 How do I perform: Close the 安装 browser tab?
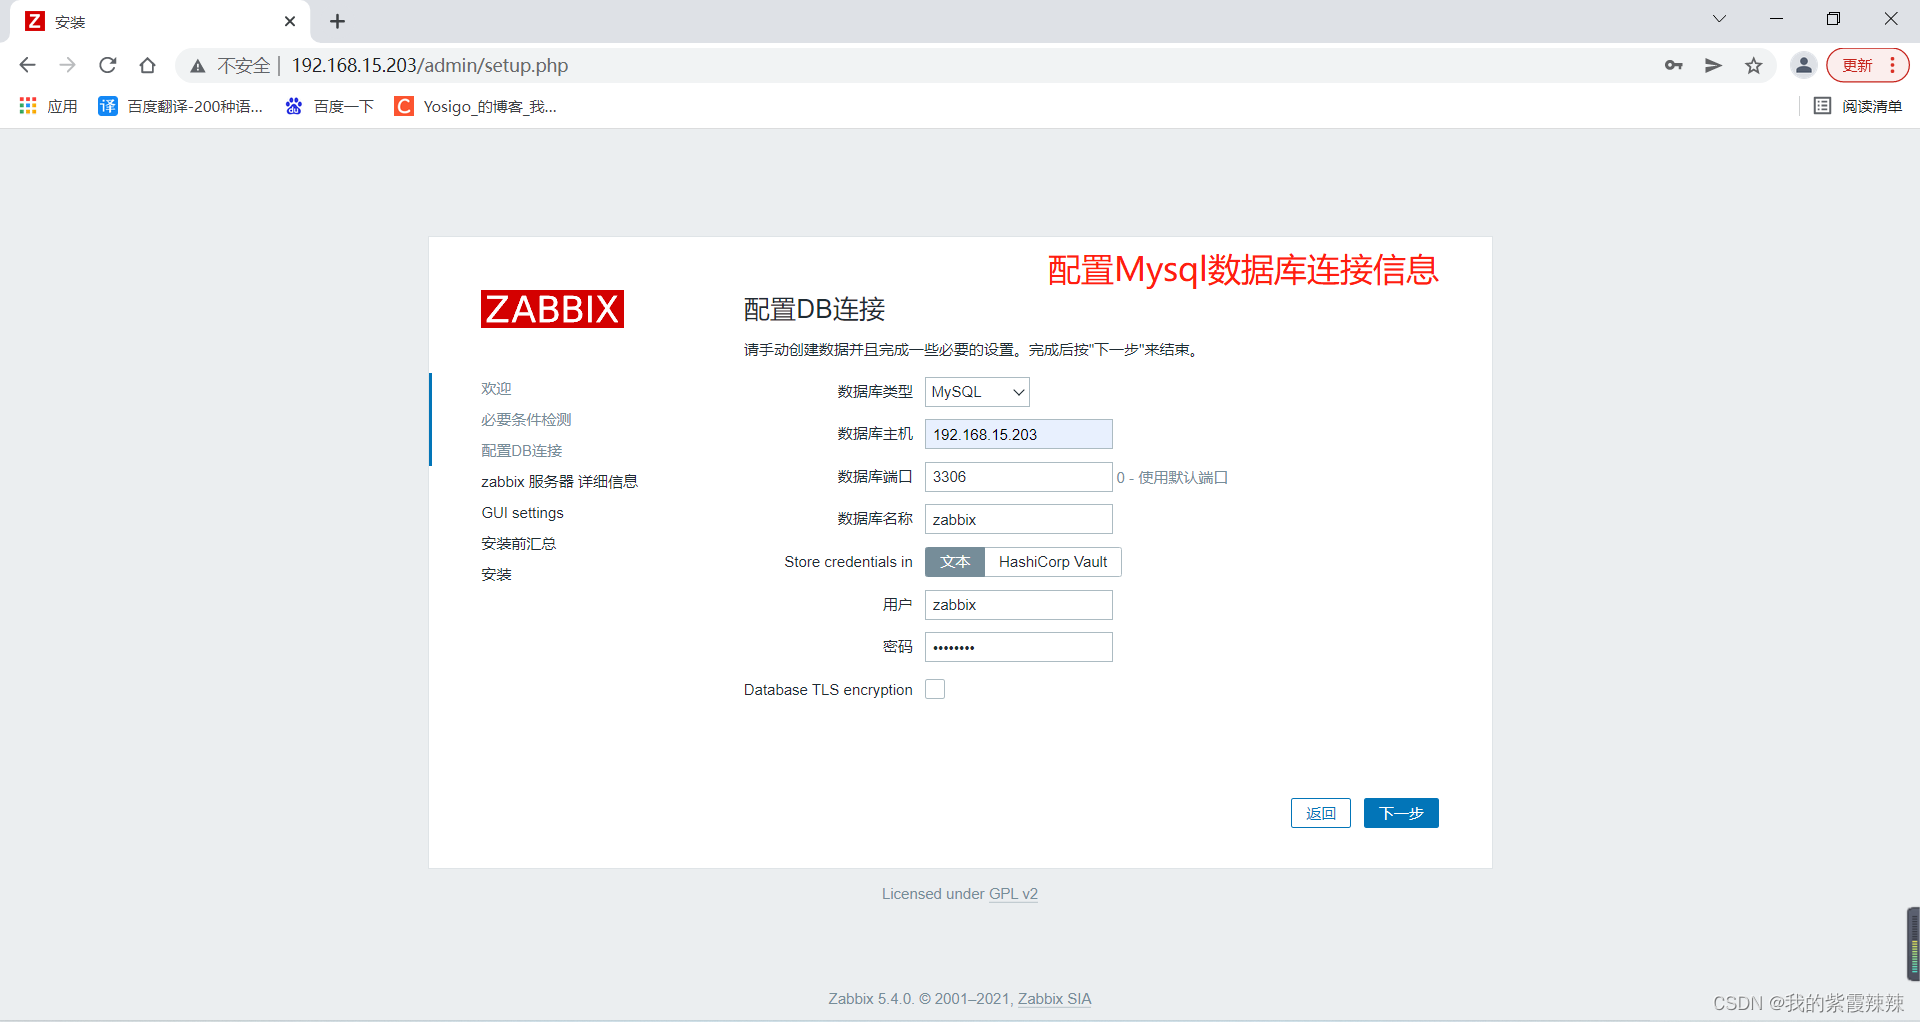click(x=290, y=21)
